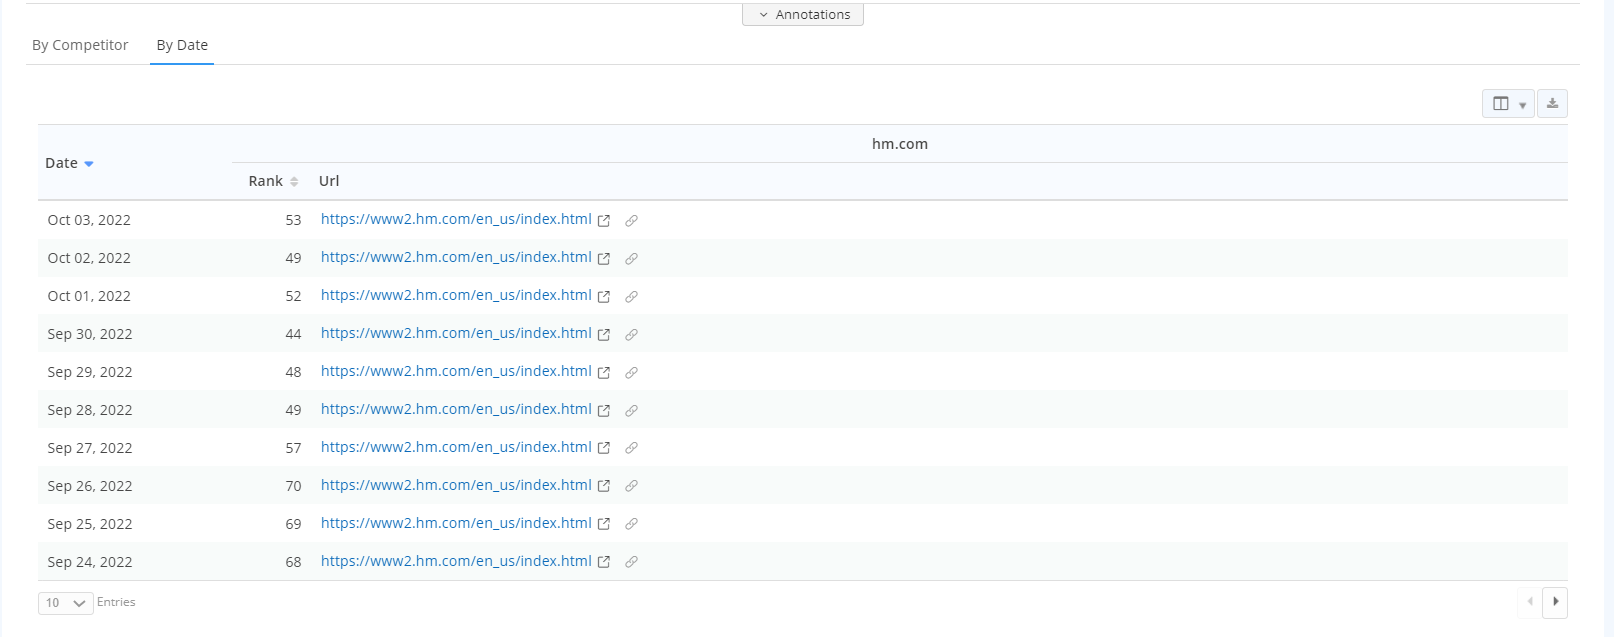Viewport: 1614px width, 637px height.
Task: Open the hm.com URL for Sep 29, 2022
Action: pos(456,371)
